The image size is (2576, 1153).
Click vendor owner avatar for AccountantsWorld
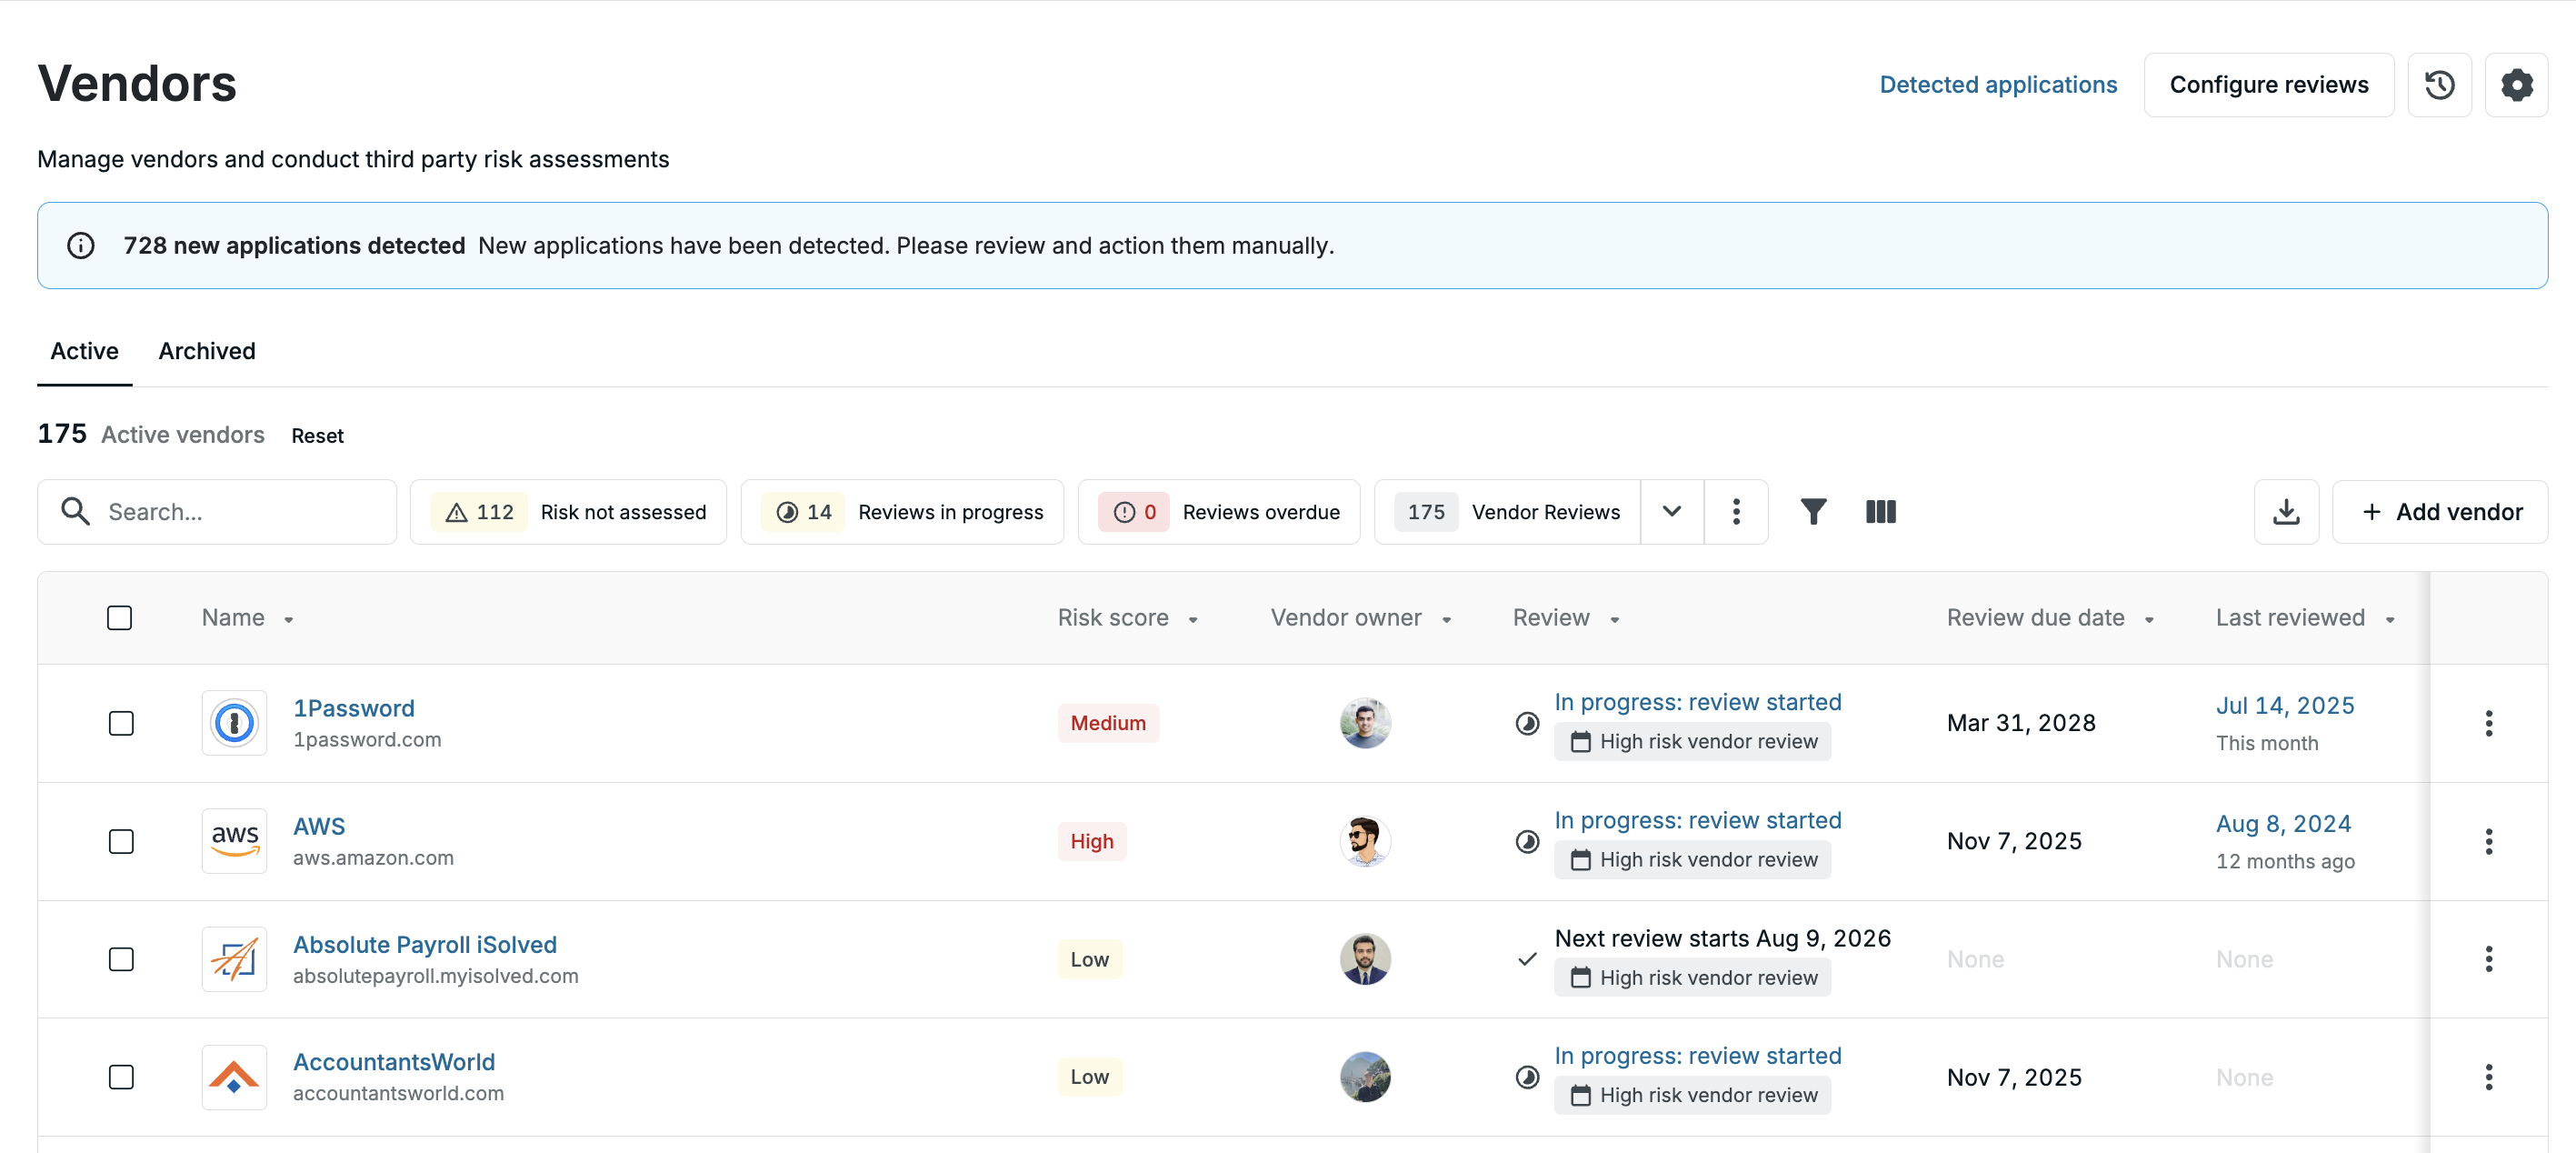[1365, 1077]
